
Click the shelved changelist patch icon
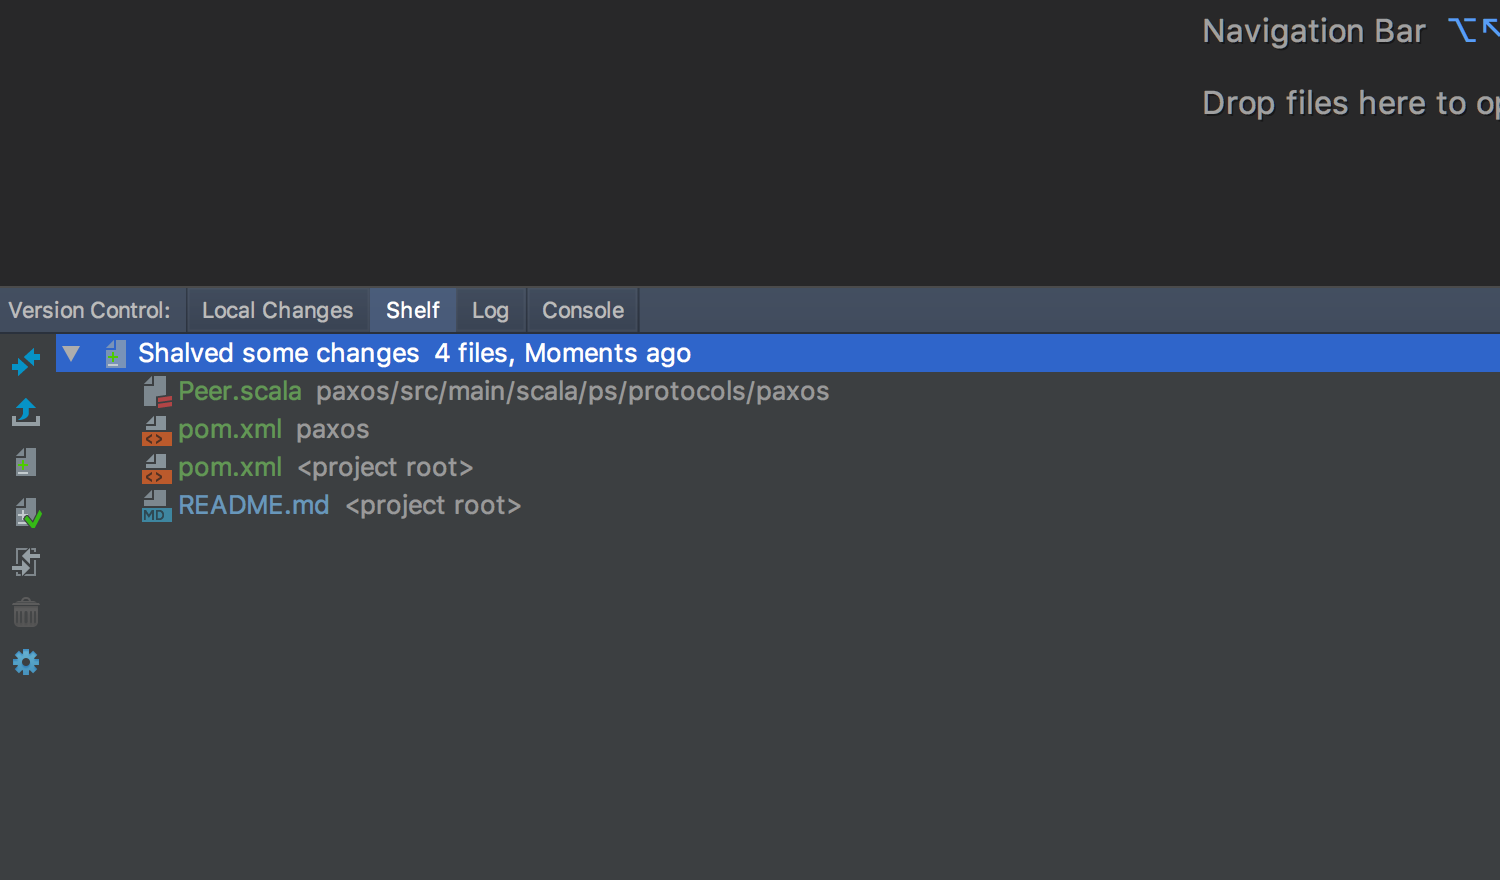point(116,354)
